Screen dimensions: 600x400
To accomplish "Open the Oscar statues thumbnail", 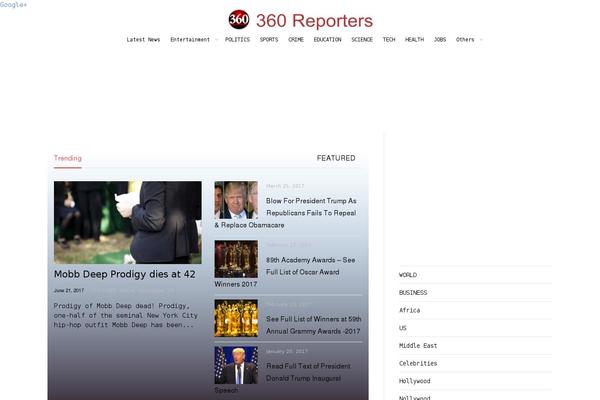I will (236, 259).
